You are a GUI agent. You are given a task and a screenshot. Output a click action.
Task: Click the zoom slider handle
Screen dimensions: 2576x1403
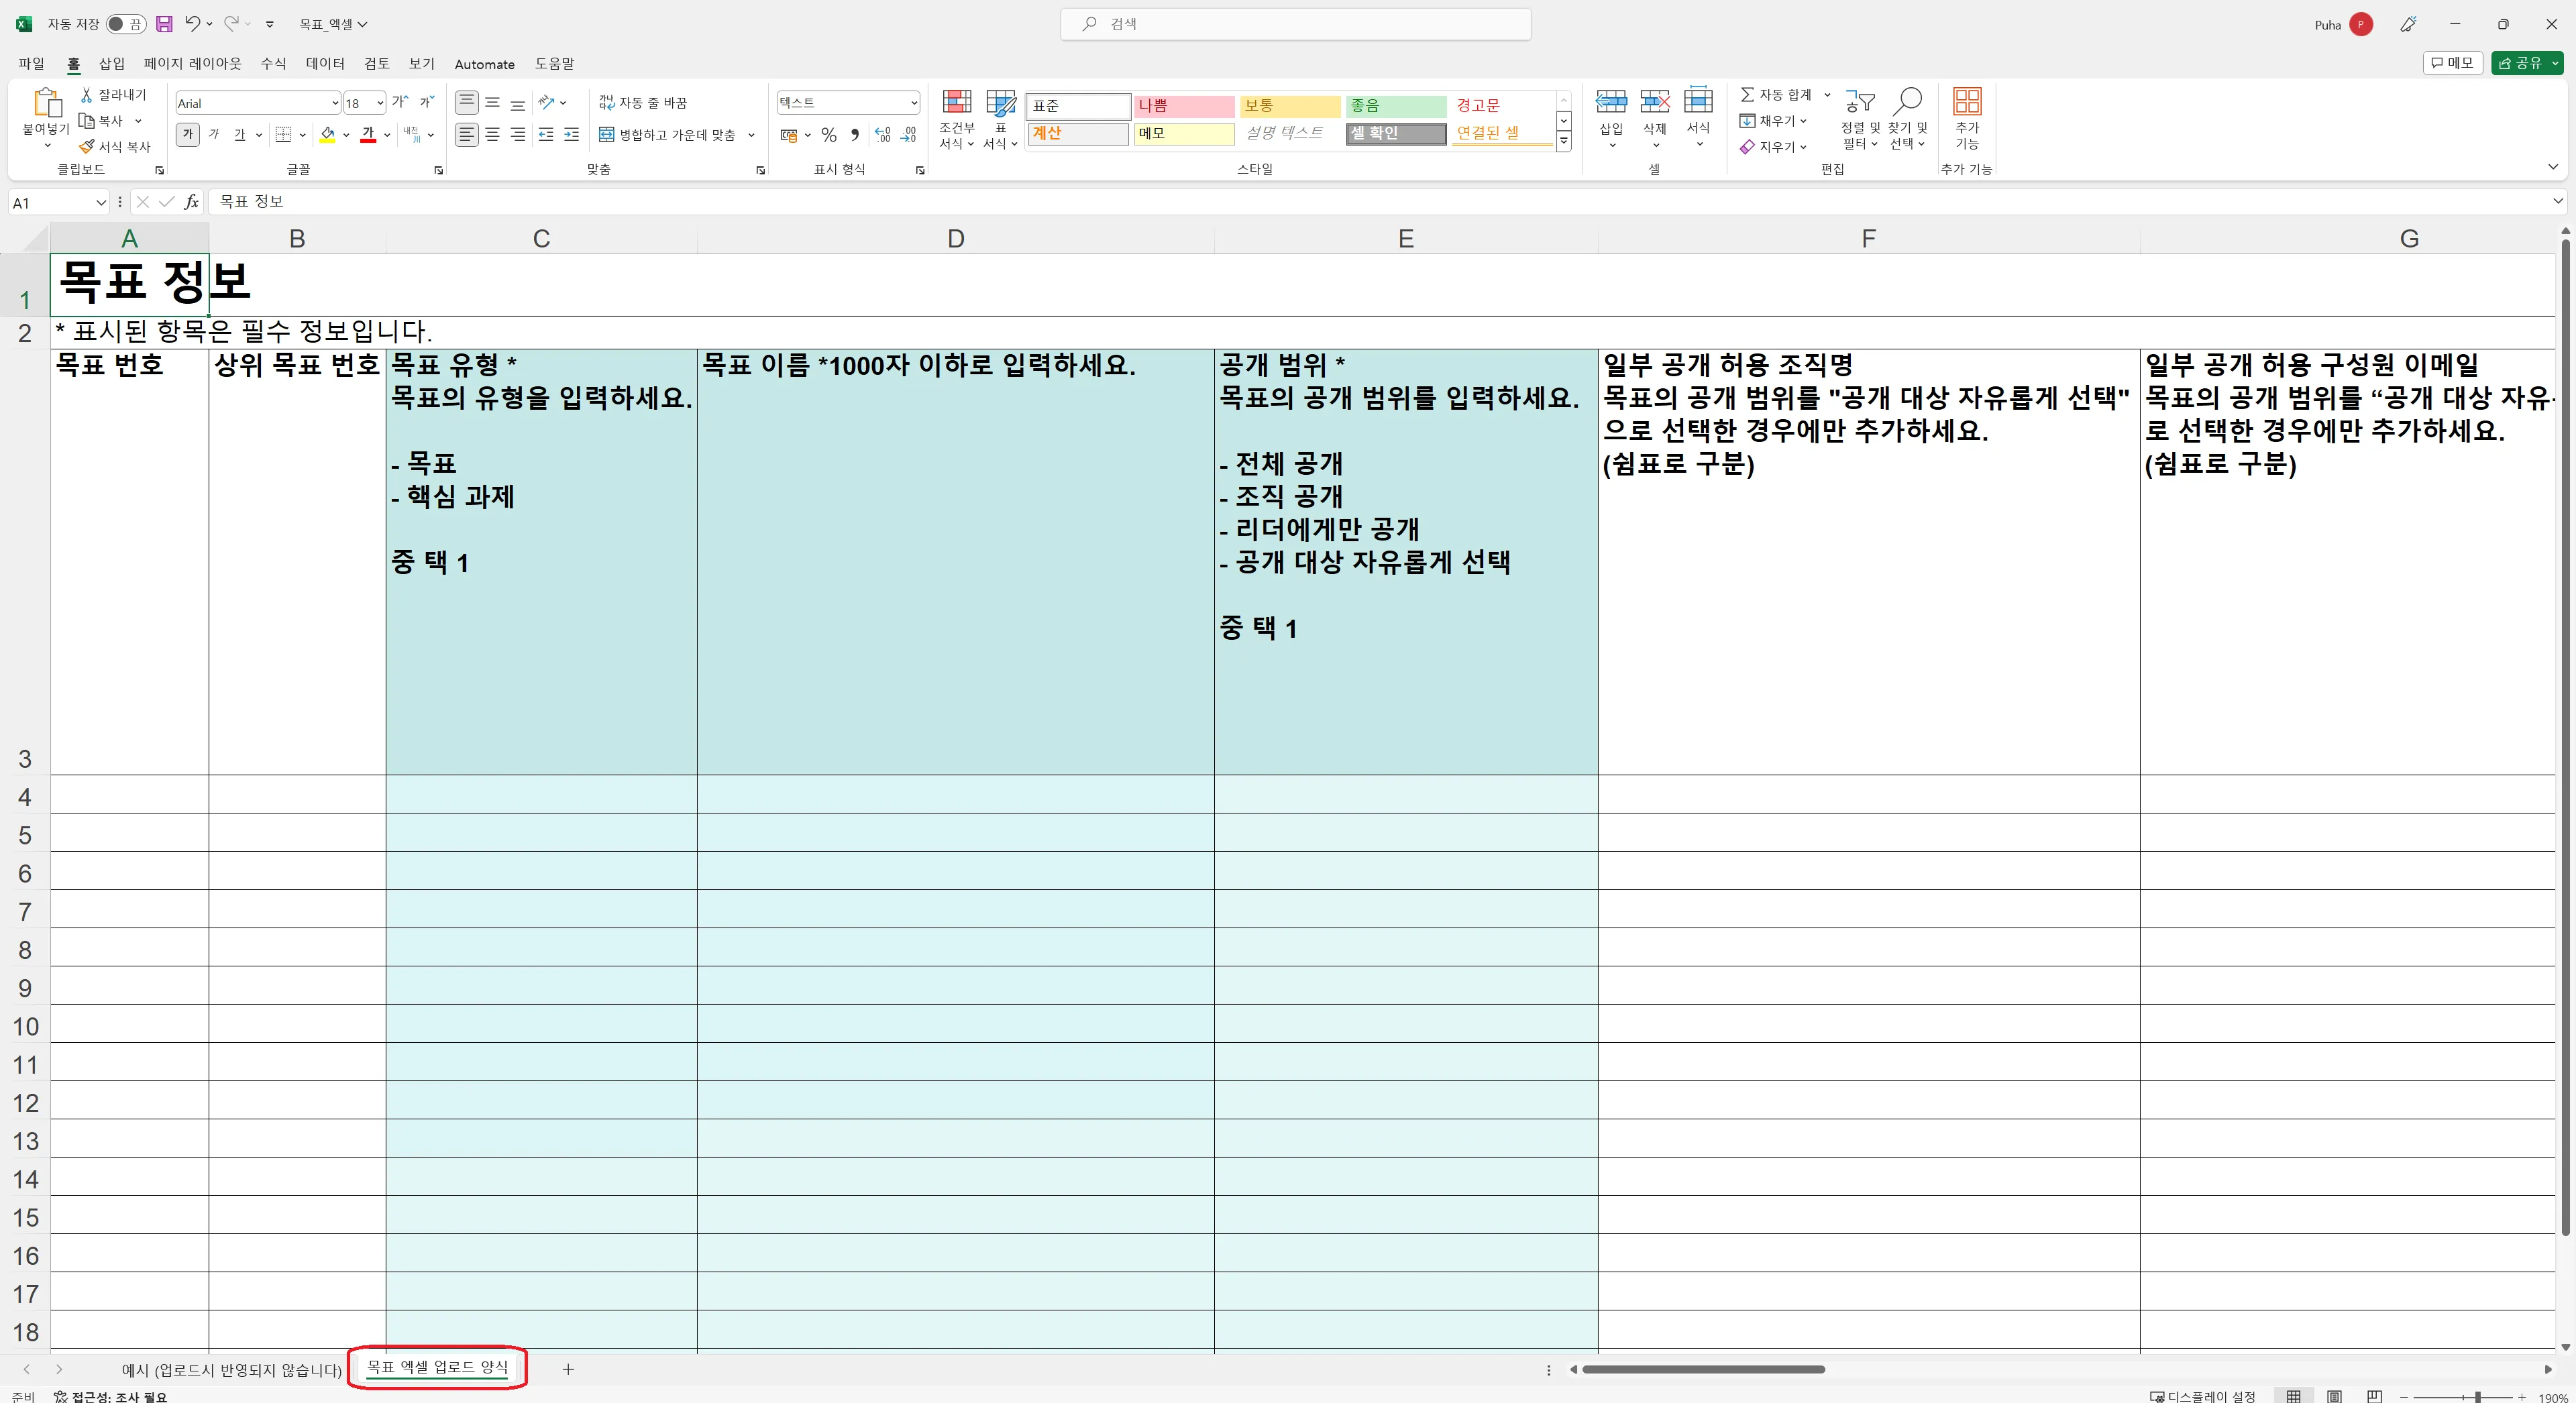point(2478,1397)
